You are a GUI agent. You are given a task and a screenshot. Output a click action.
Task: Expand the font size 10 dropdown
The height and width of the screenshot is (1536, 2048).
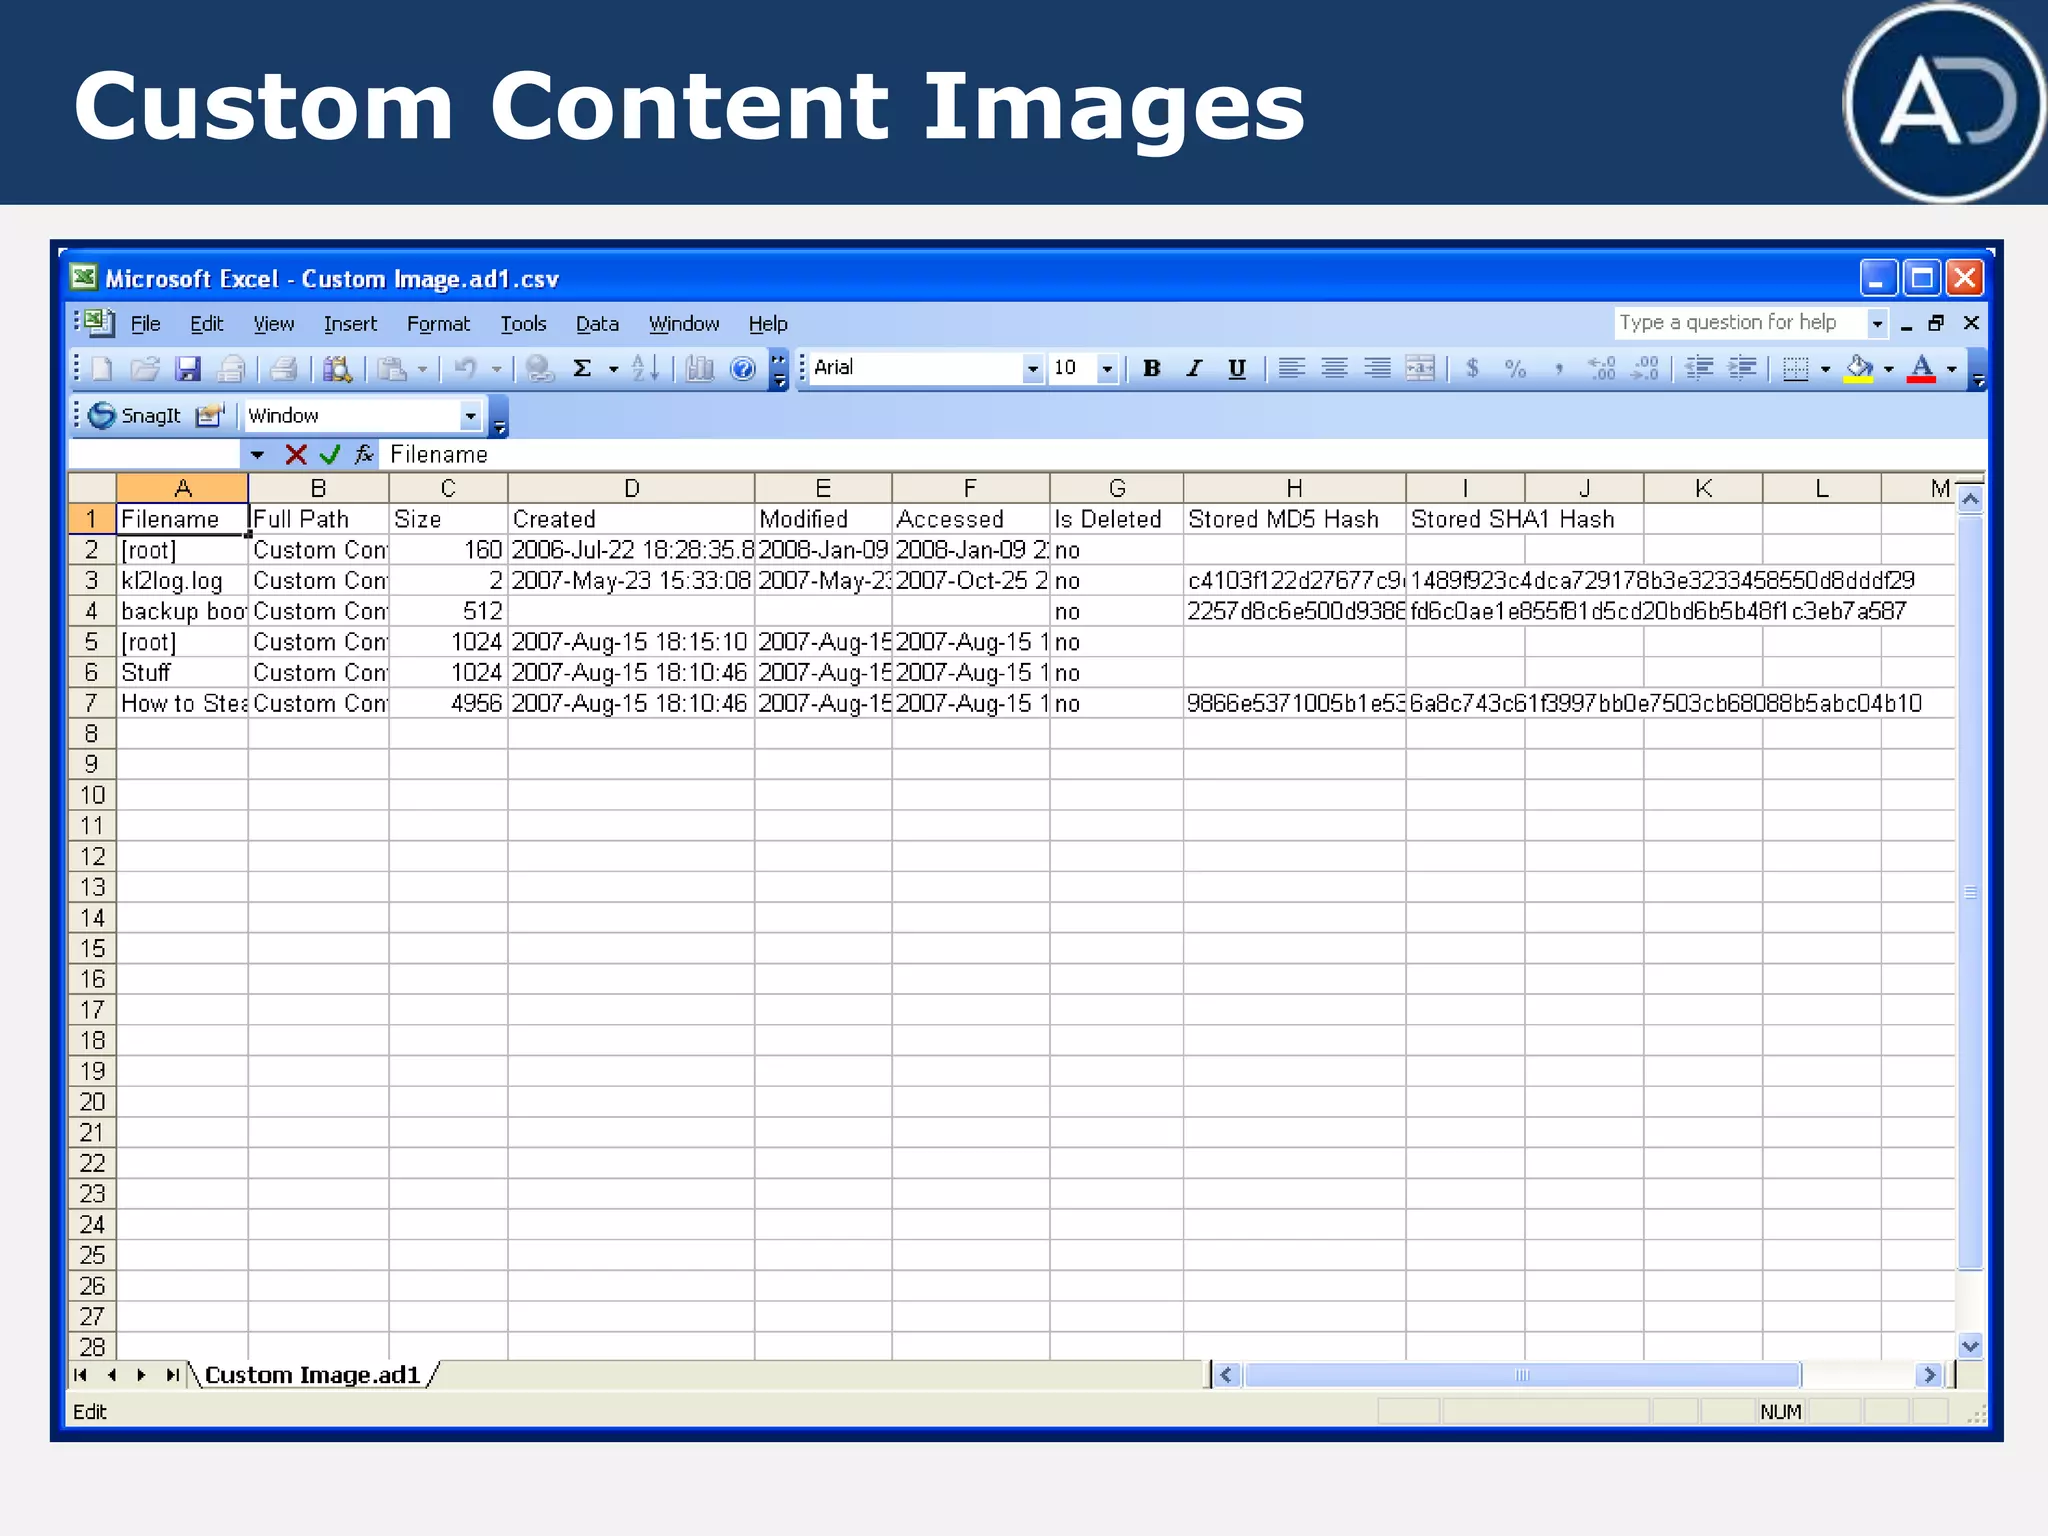(x=1106, y=369)
